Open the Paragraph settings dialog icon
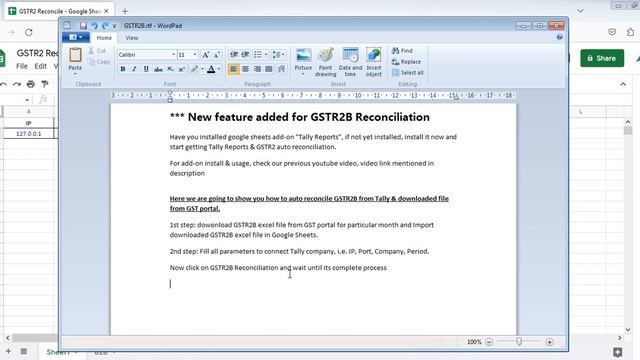 click(x=282, y=69)
